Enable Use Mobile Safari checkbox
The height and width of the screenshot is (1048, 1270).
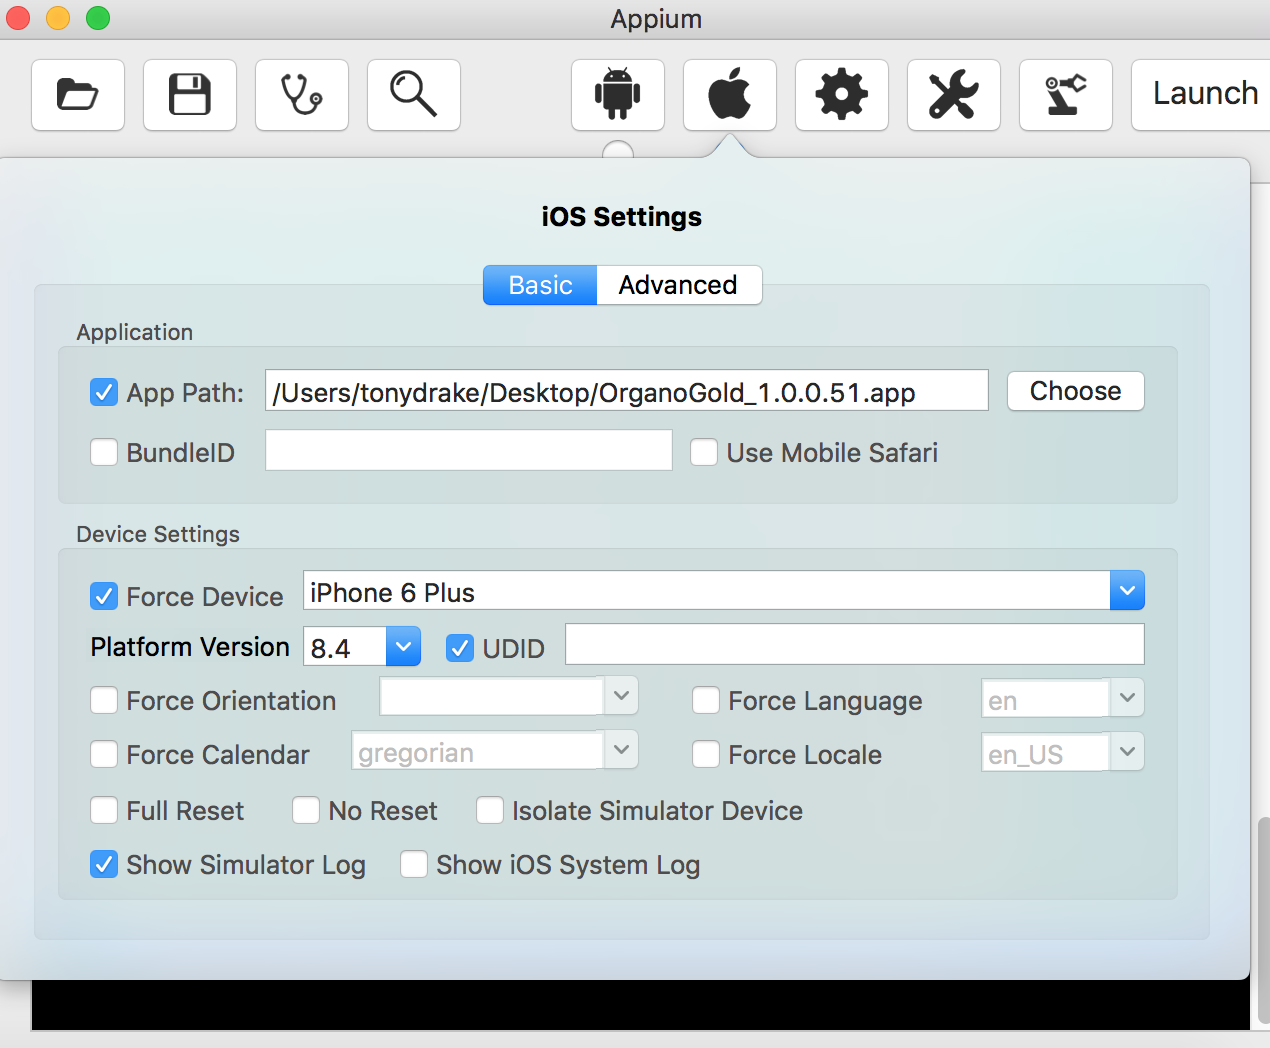[x=704, y=452]
